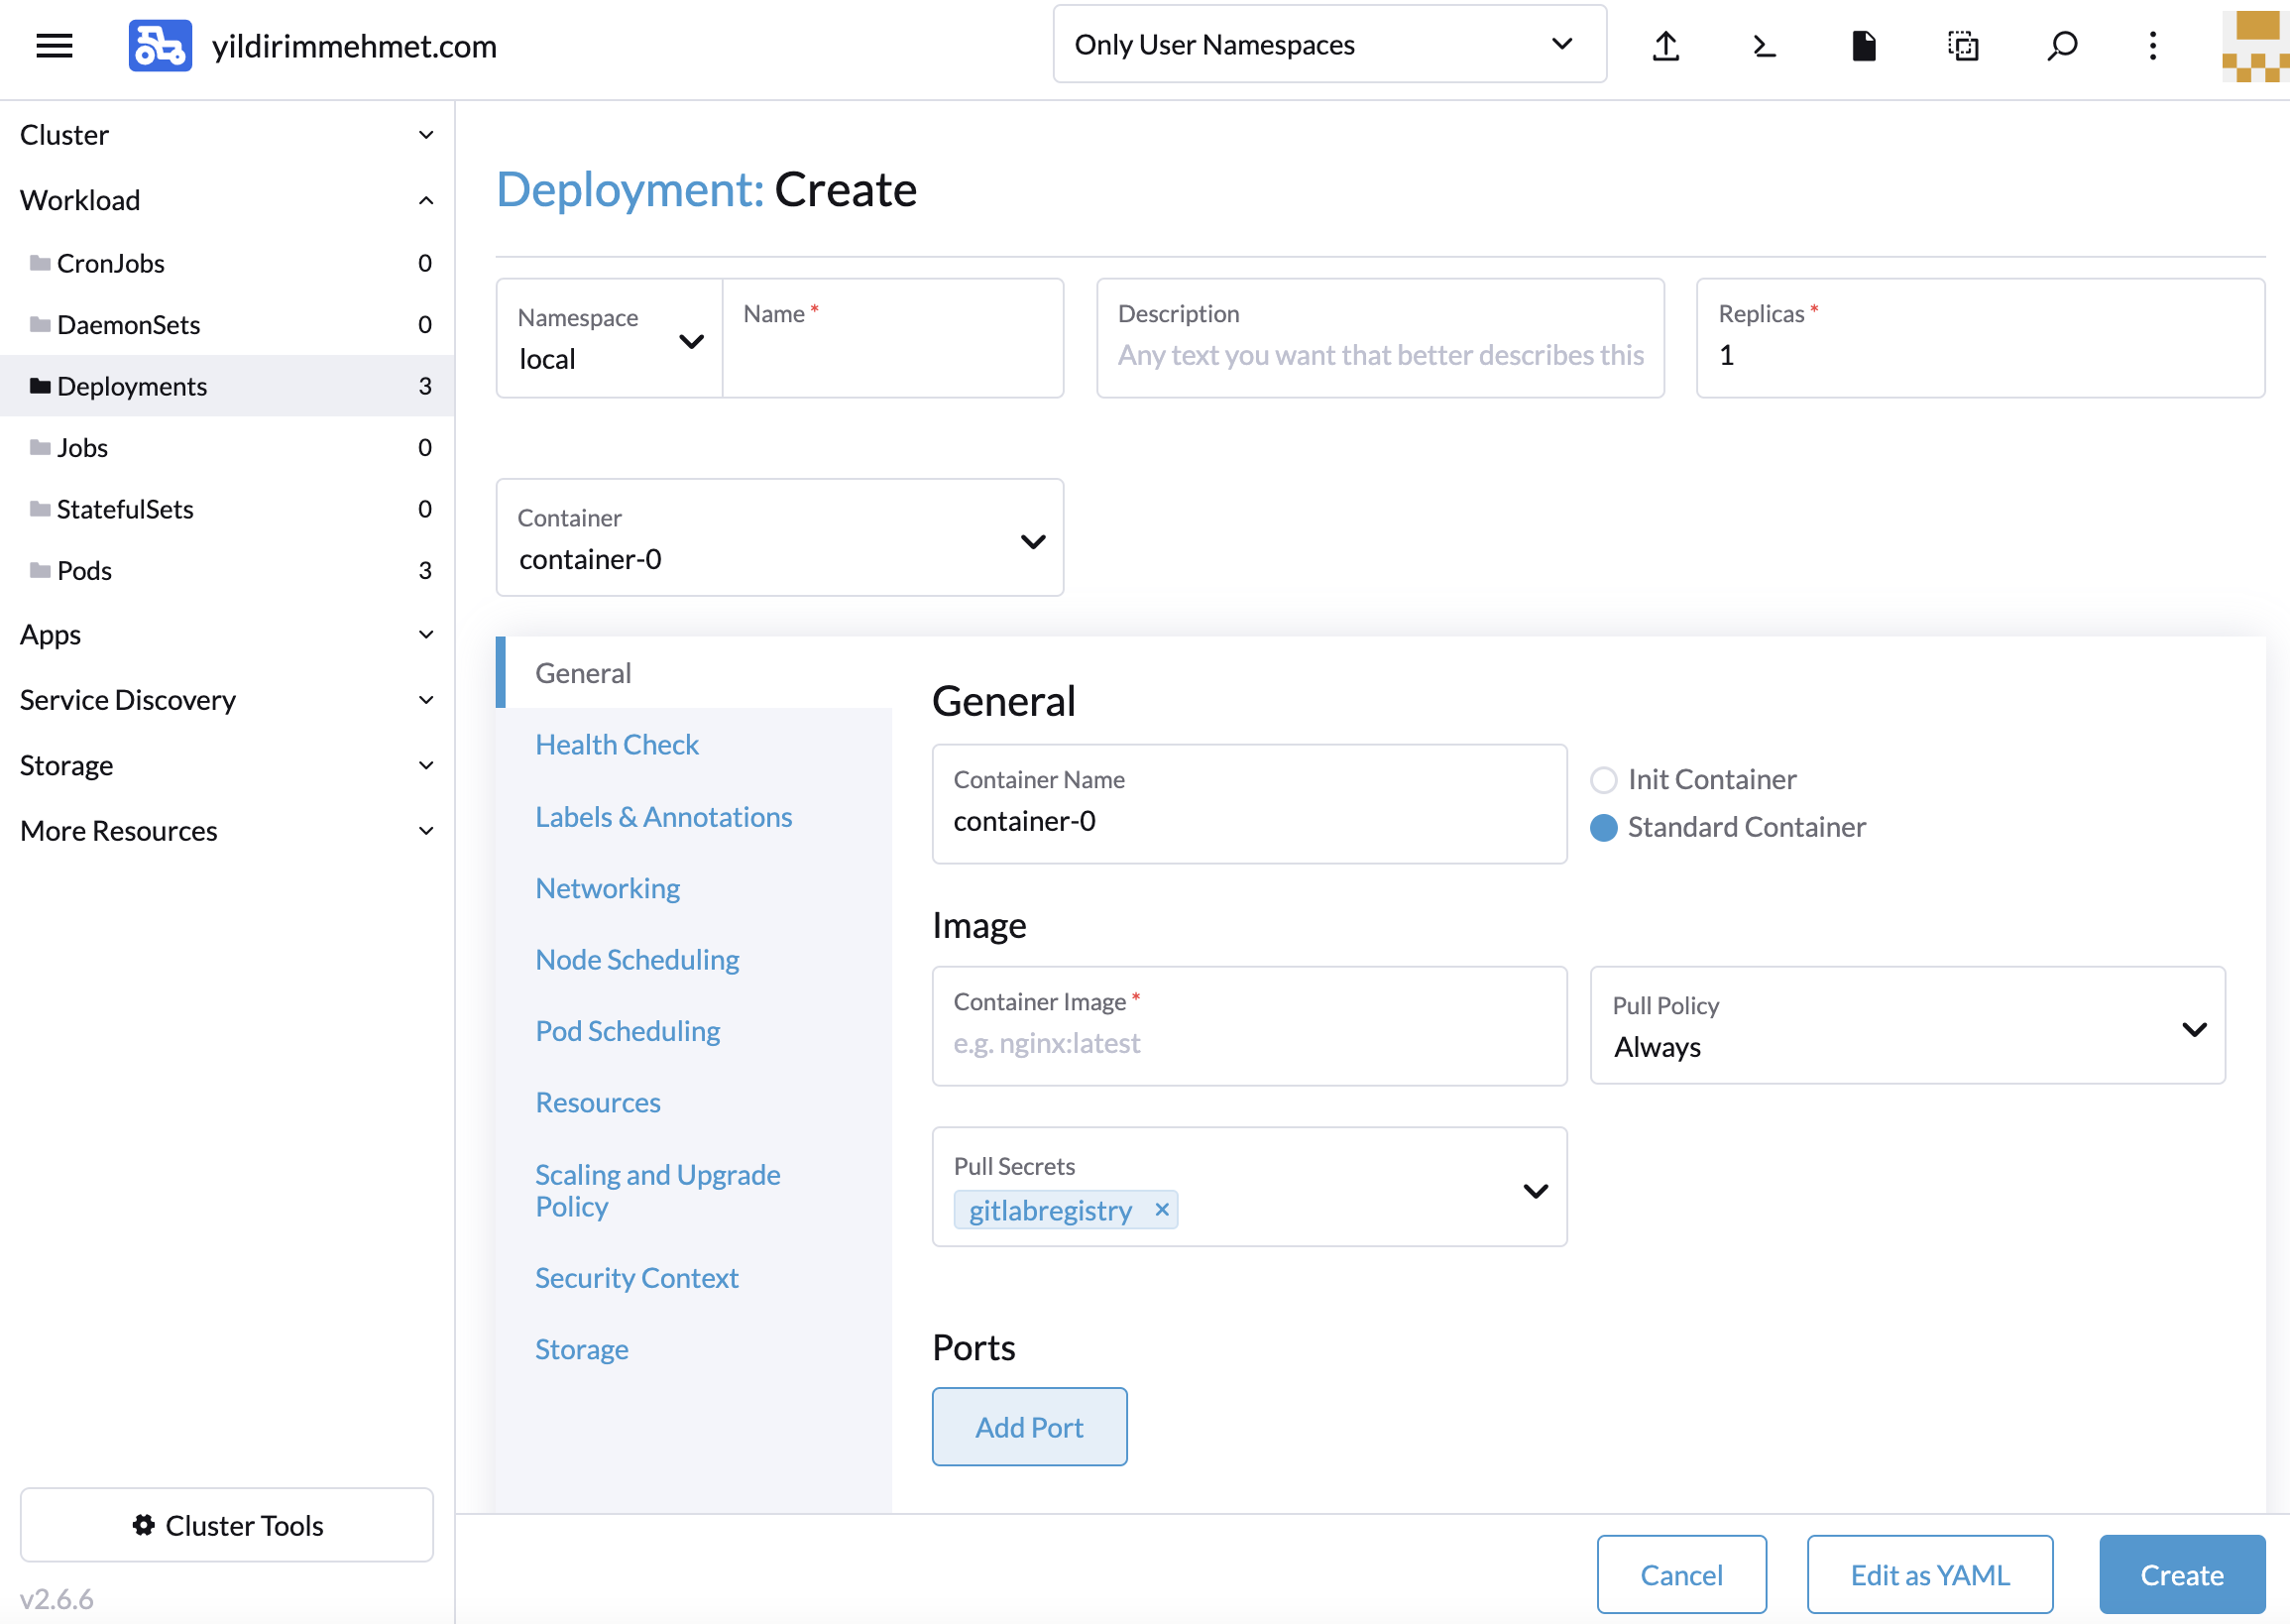Copy KubeConfig to clipboard icon
The height and width of the screenshot is (1624, 2290).
(1963, 45)
